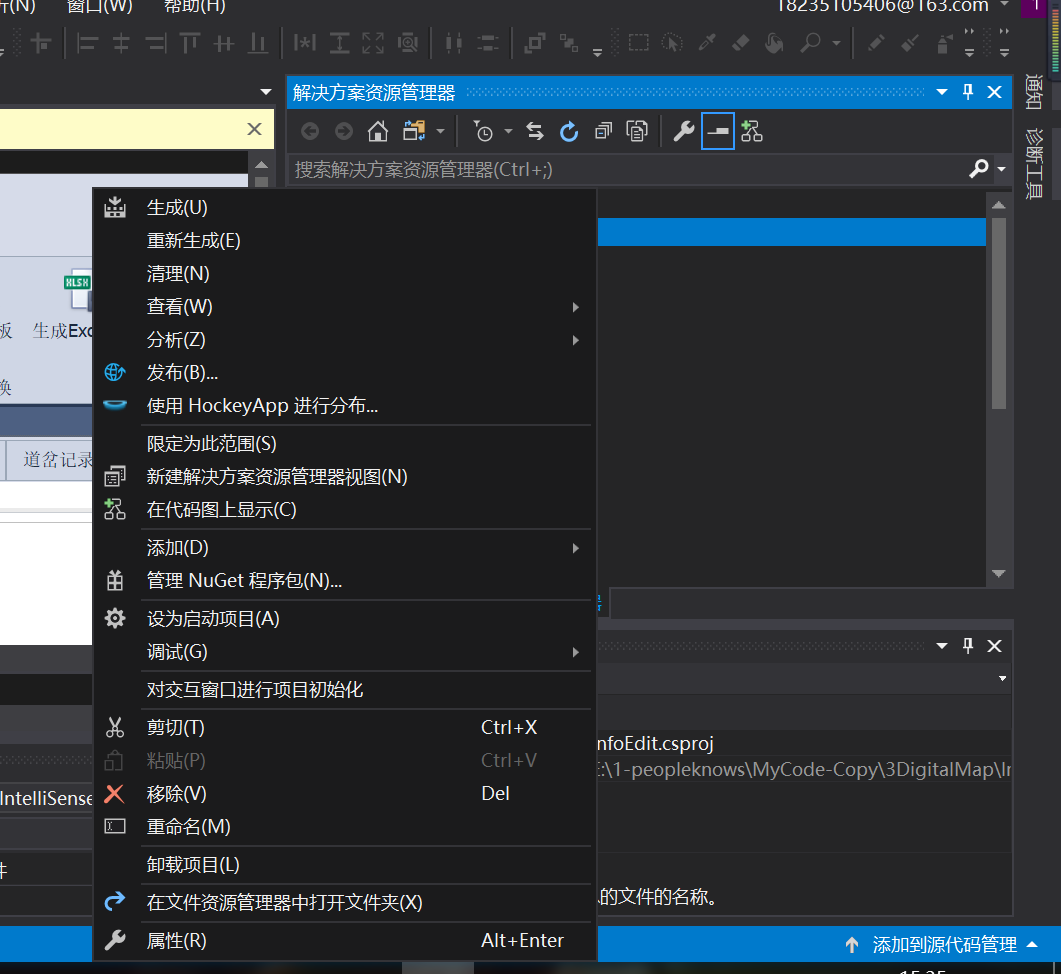Click the make same size icon in the layout toolbar

pyautogui.click(x=372, y=43)
